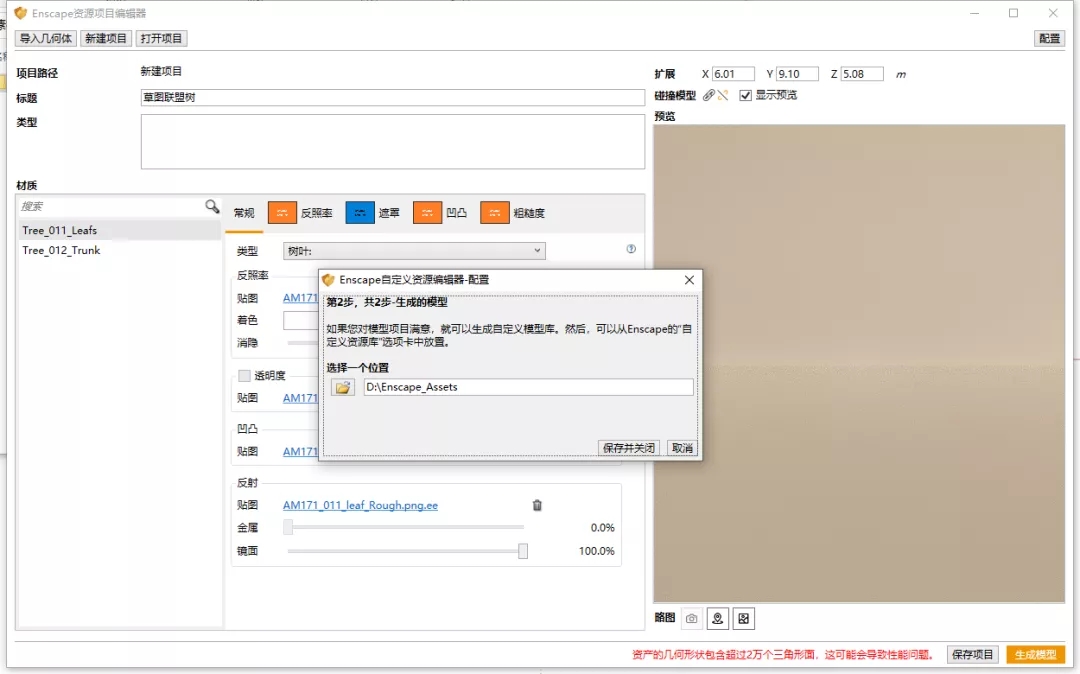Click the trash icon beside leaf_Rough texture

point(537,505)
